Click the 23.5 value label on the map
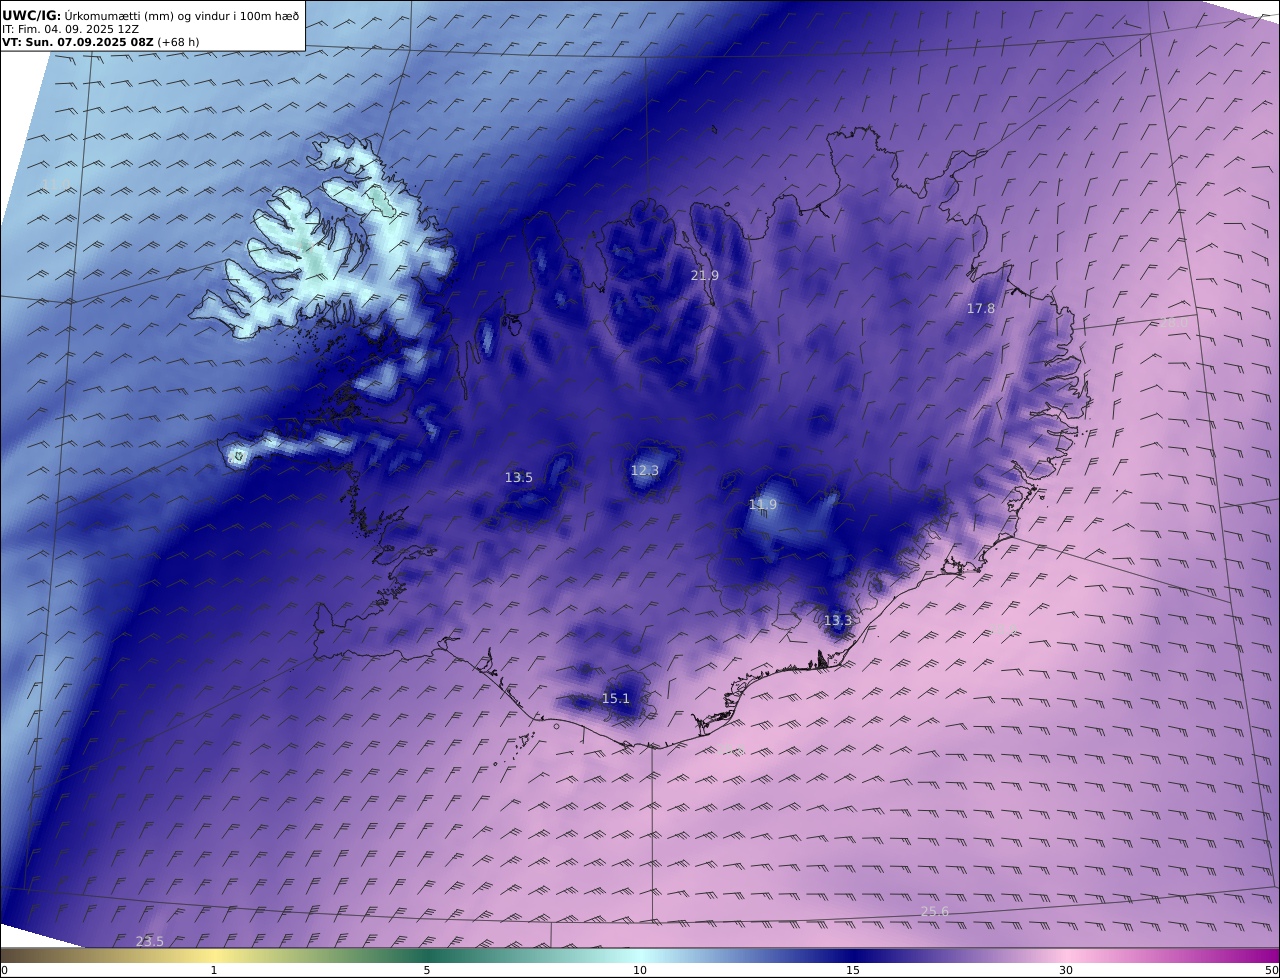 tap(150, 941)
